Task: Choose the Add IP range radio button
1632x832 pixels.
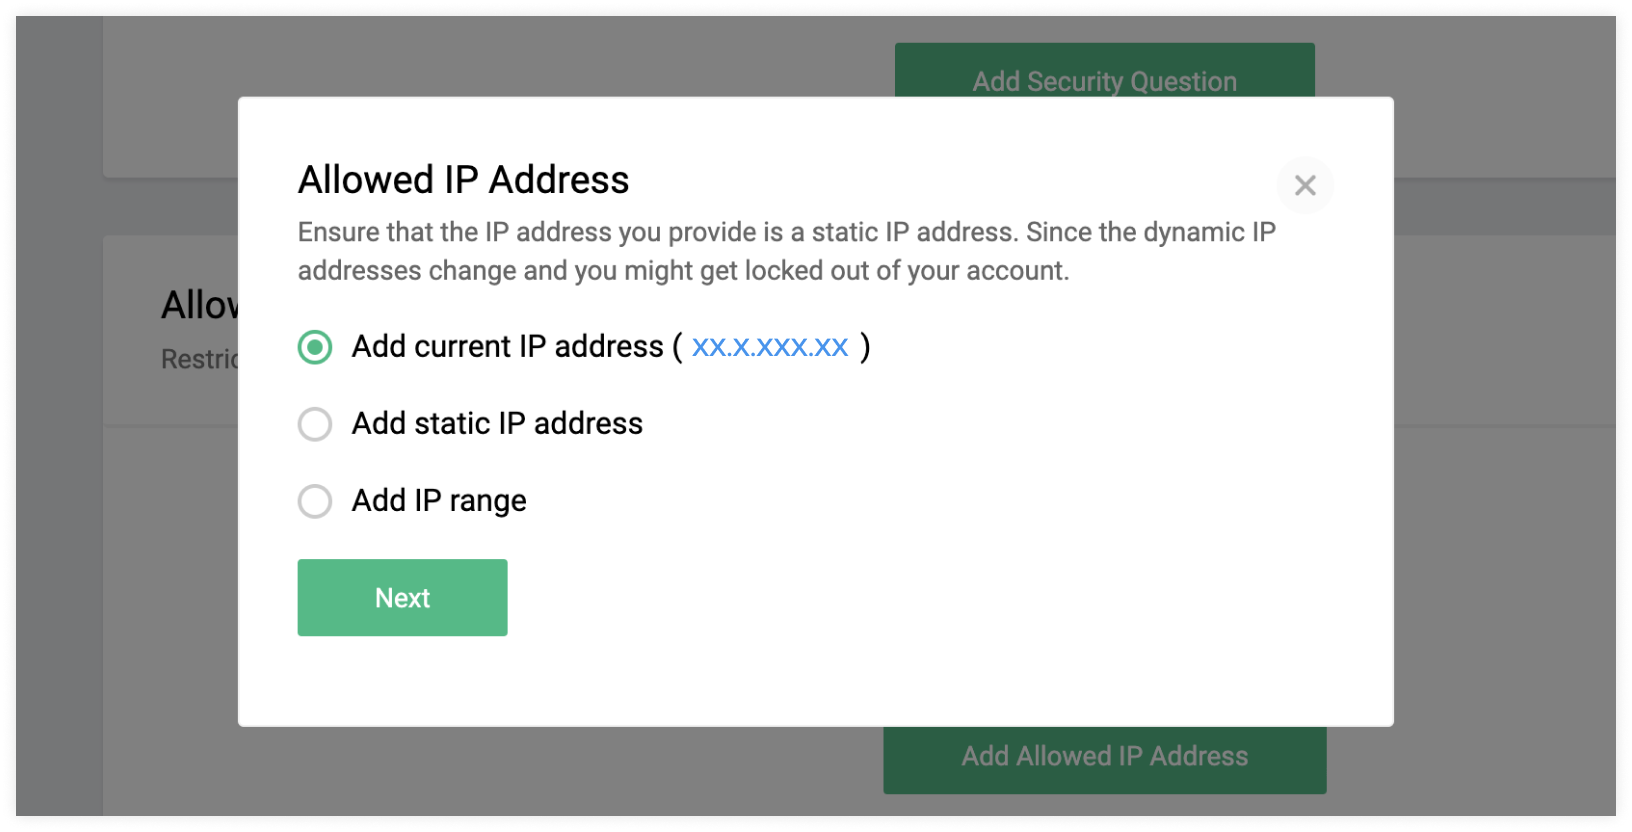Action: click(x=315, y=501)
